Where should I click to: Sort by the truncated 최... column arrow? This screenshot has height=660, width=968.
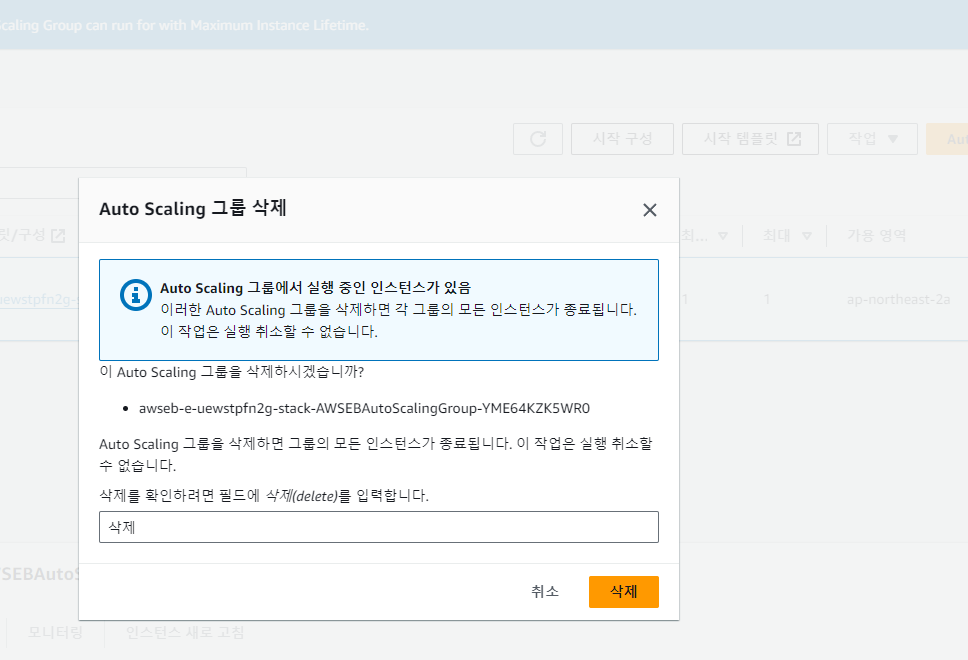(723, 236)
